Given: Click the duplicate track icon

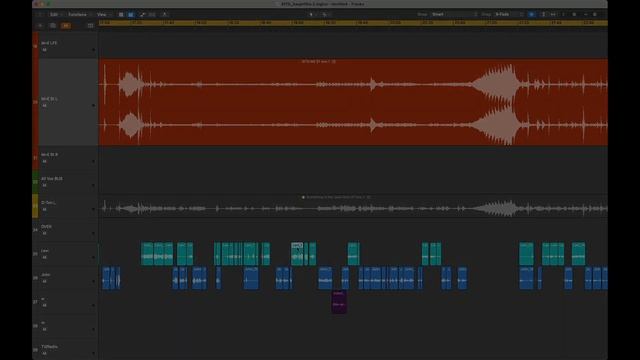Looking at the screenshot, I should coord(53,26).
